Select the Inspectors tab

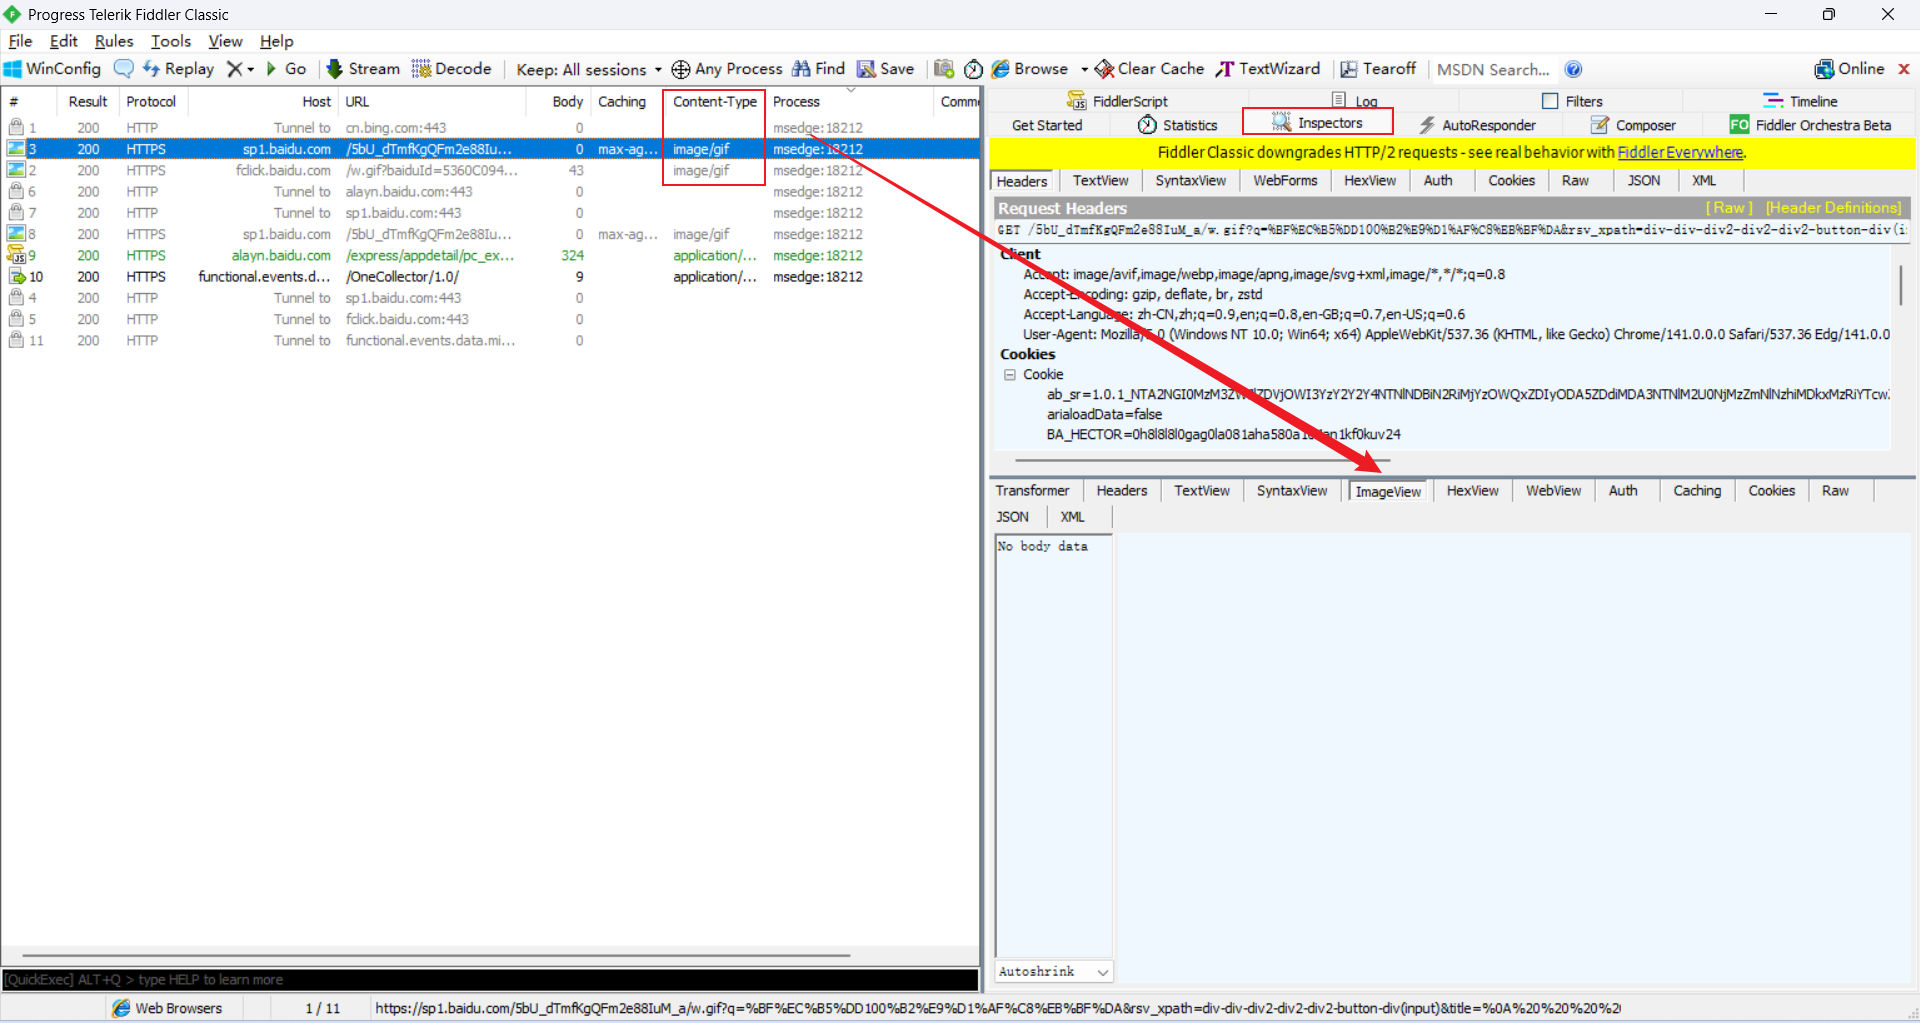(1317, 123)
